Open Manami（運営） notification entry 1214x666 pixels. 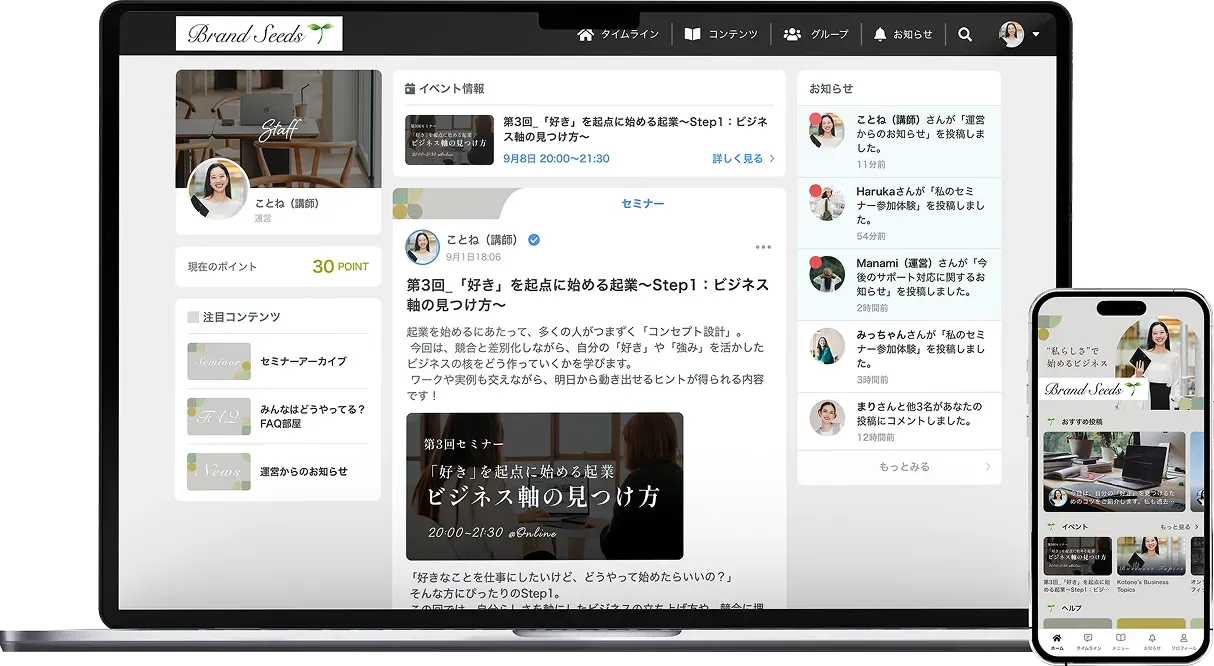point(899,284)
